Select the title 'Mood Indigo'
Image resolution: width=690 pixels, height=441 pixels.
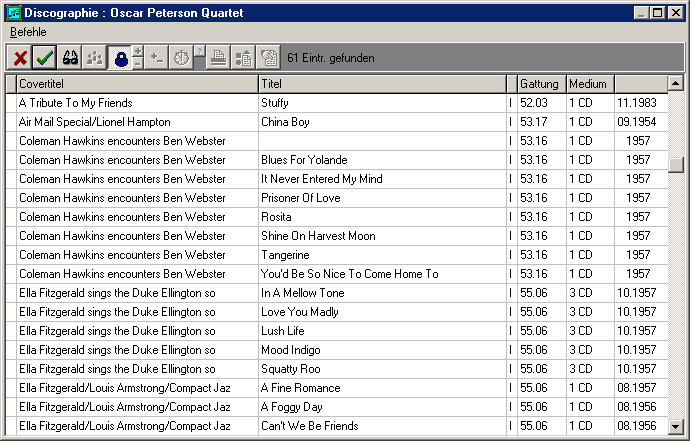pos(290,350)
